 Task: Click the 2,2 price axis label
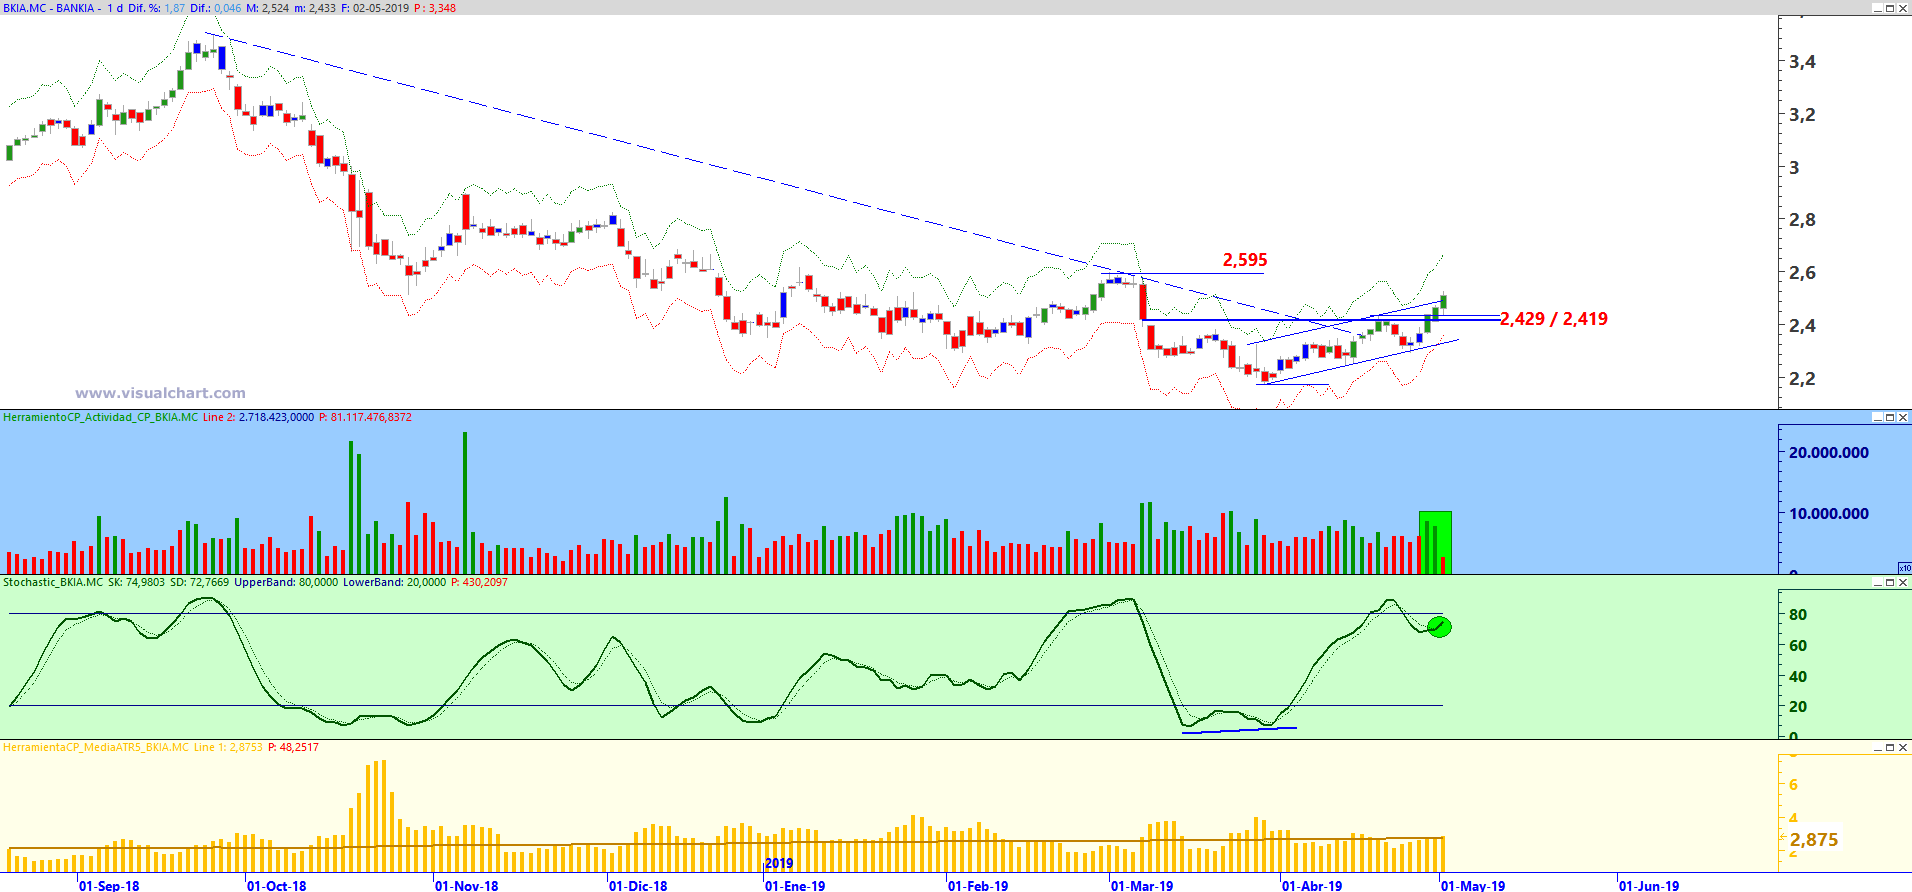click(x=1803, y=379)
